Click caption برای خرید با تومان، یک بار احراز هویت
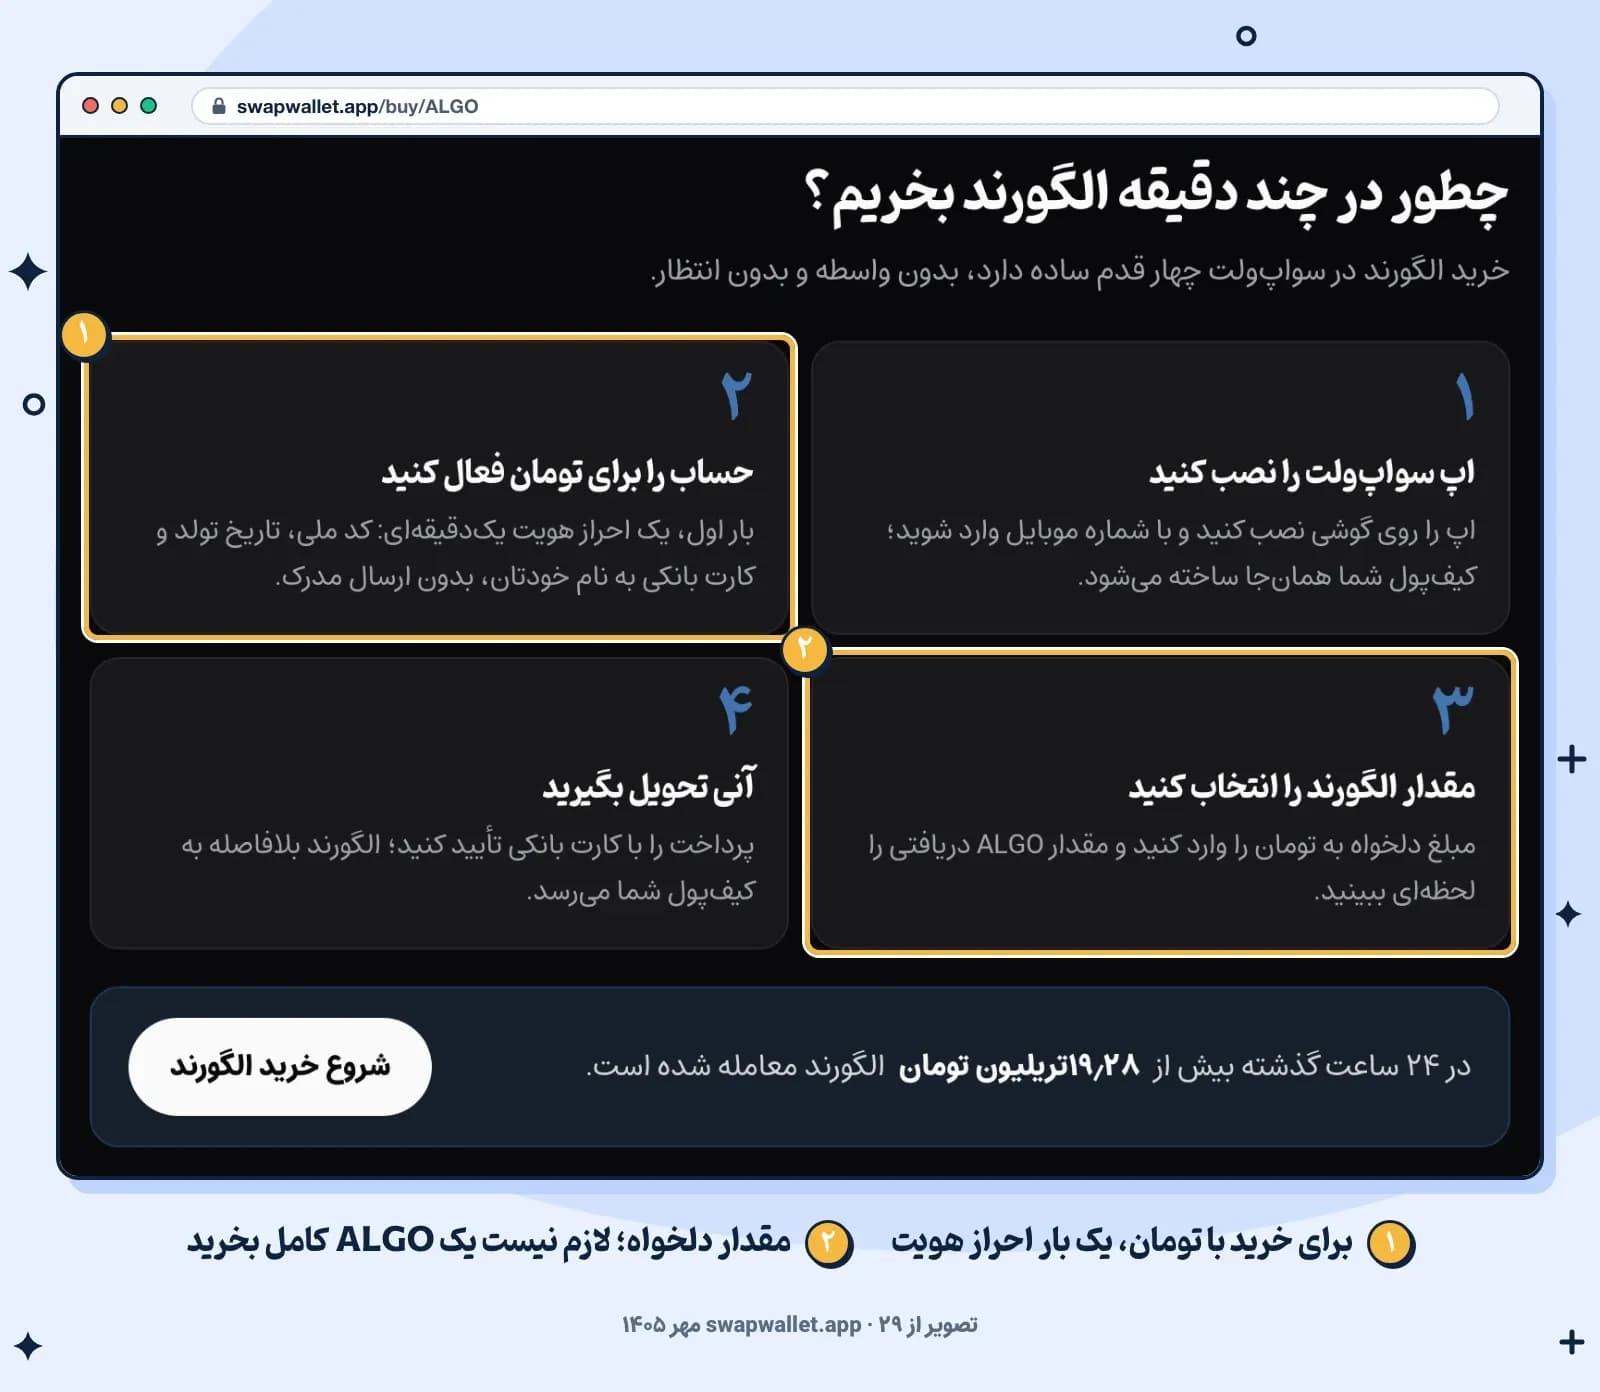This screenshot has width=1600, height=1392. 1121,1242
